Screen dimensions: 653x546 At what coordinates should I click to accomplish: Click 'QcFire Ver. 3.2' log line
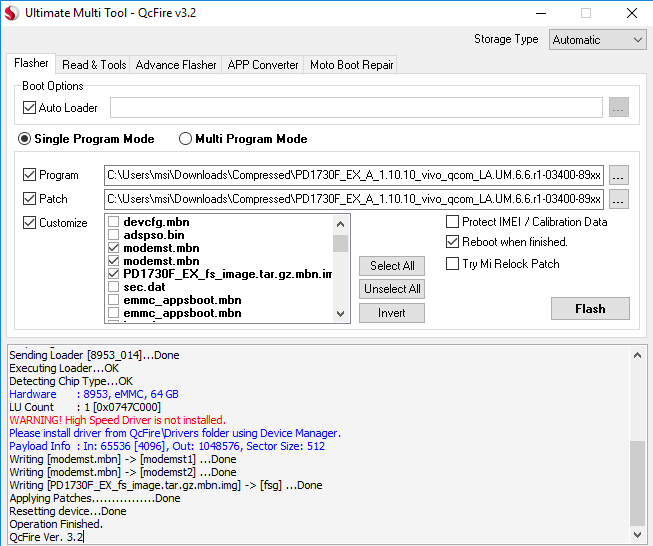tap(46, 537)
